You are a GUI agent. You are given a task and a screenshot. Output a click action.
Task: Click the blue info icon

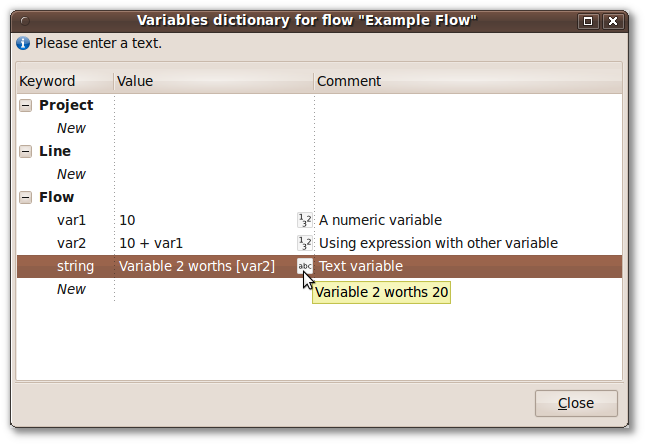tap(23, 43)
